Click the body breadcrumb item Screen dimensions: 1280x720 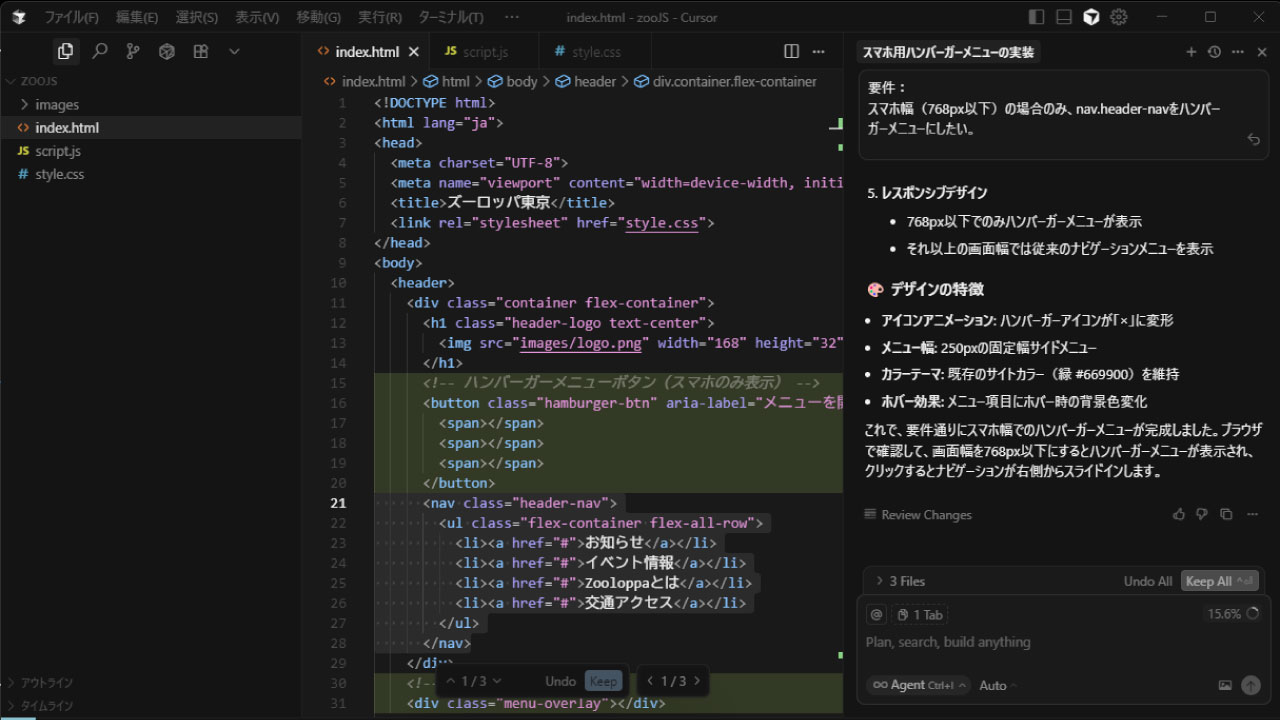click(x=512, y=82)
